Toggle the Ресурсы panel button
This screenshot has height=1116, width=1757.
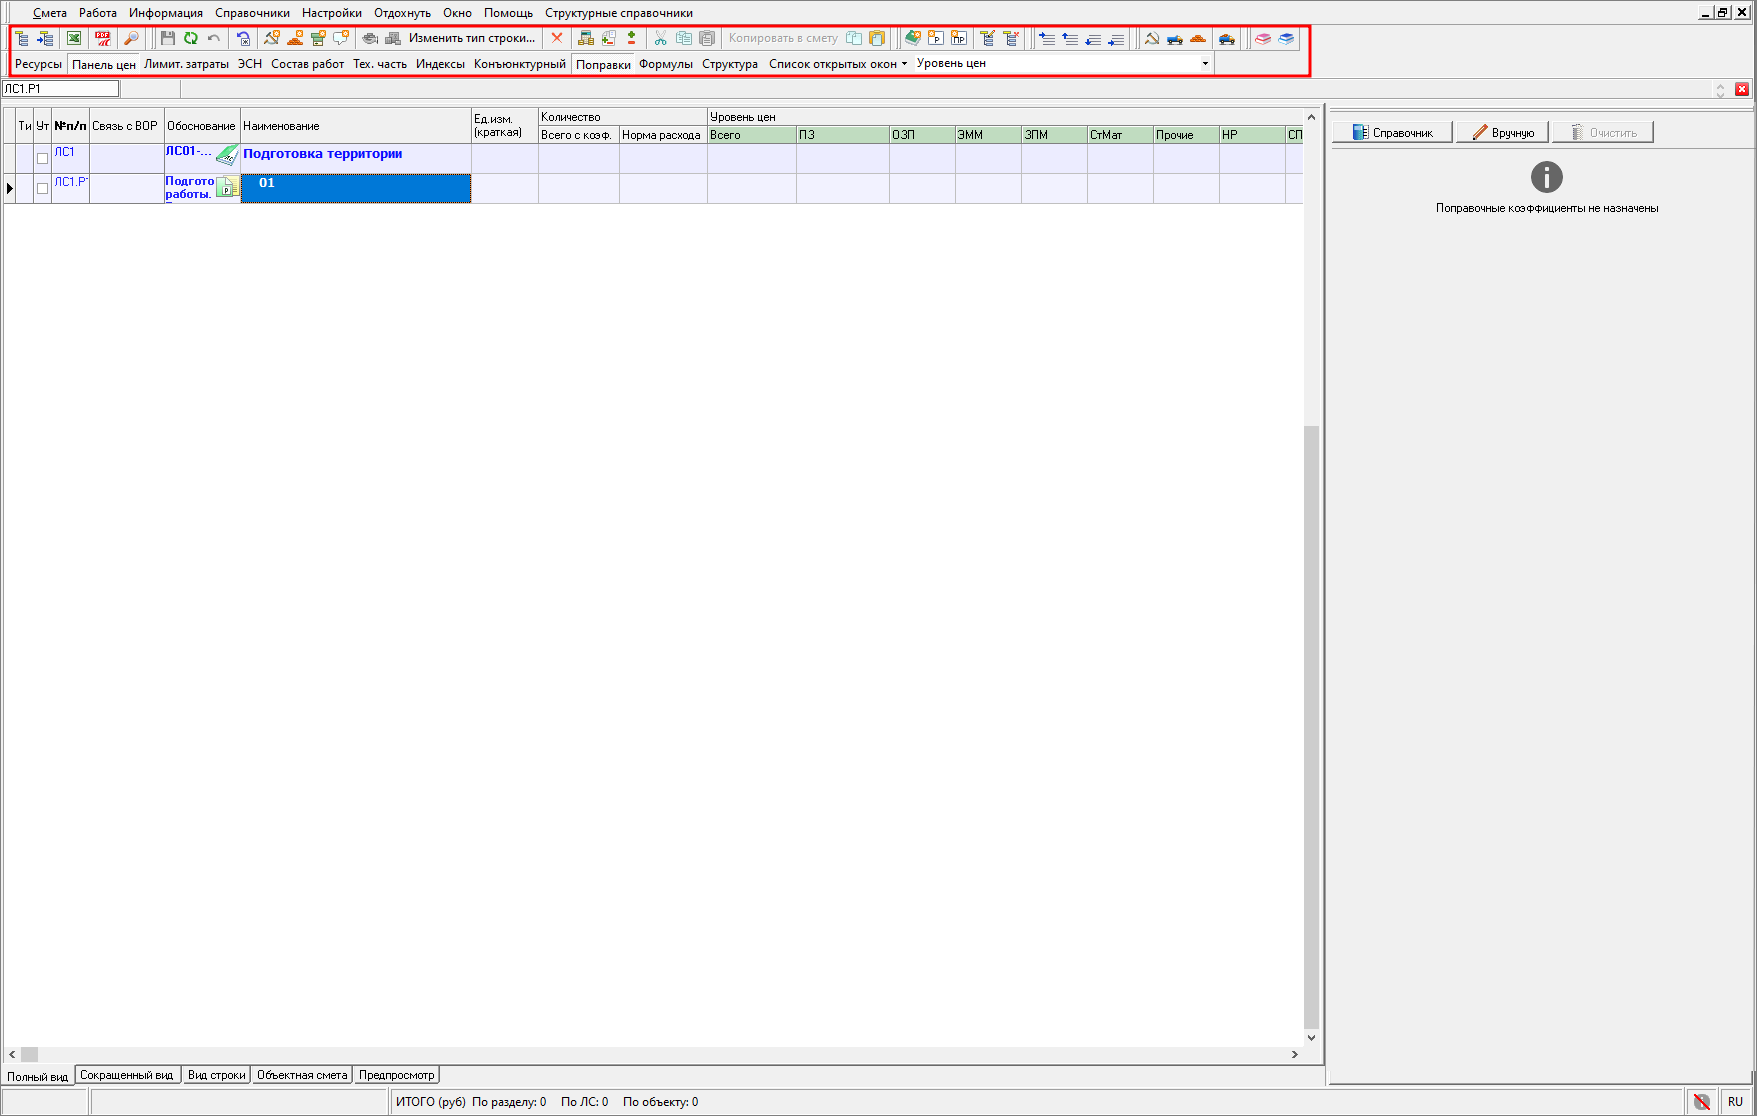[x=38, y=64]
